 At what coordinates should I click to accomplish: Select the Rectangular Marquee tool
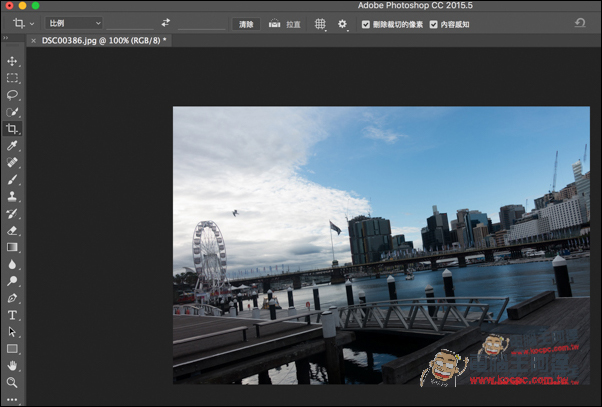[x=12, y=78]
